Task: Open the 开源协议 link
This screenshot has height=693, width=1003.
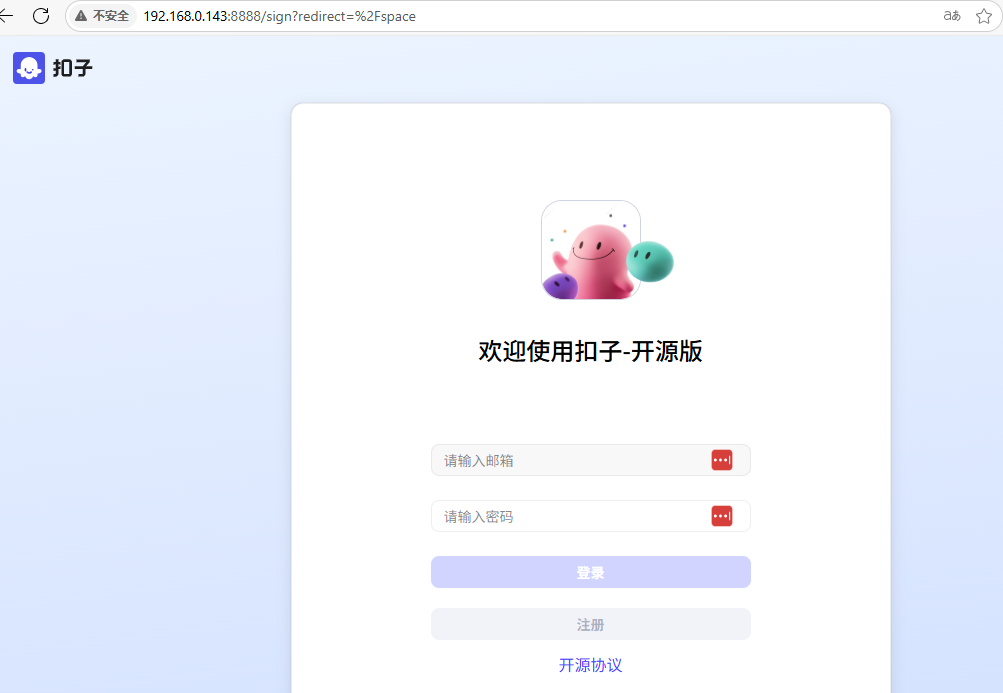Action: 590,665
